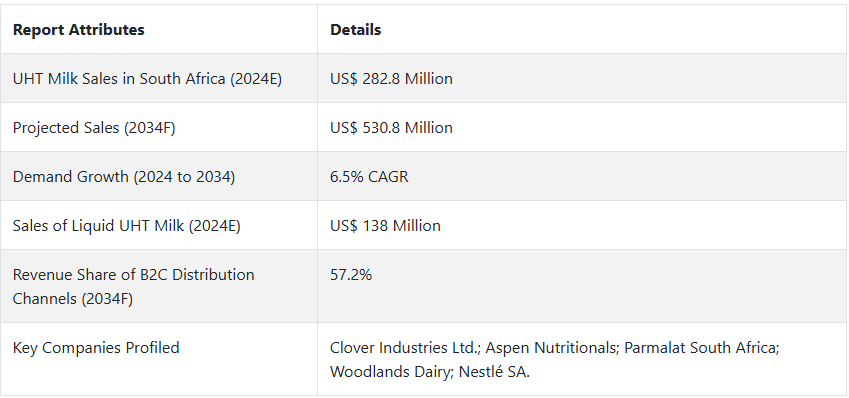
Task: Click the 57.2% value
Action: click(x=351, y=275)
